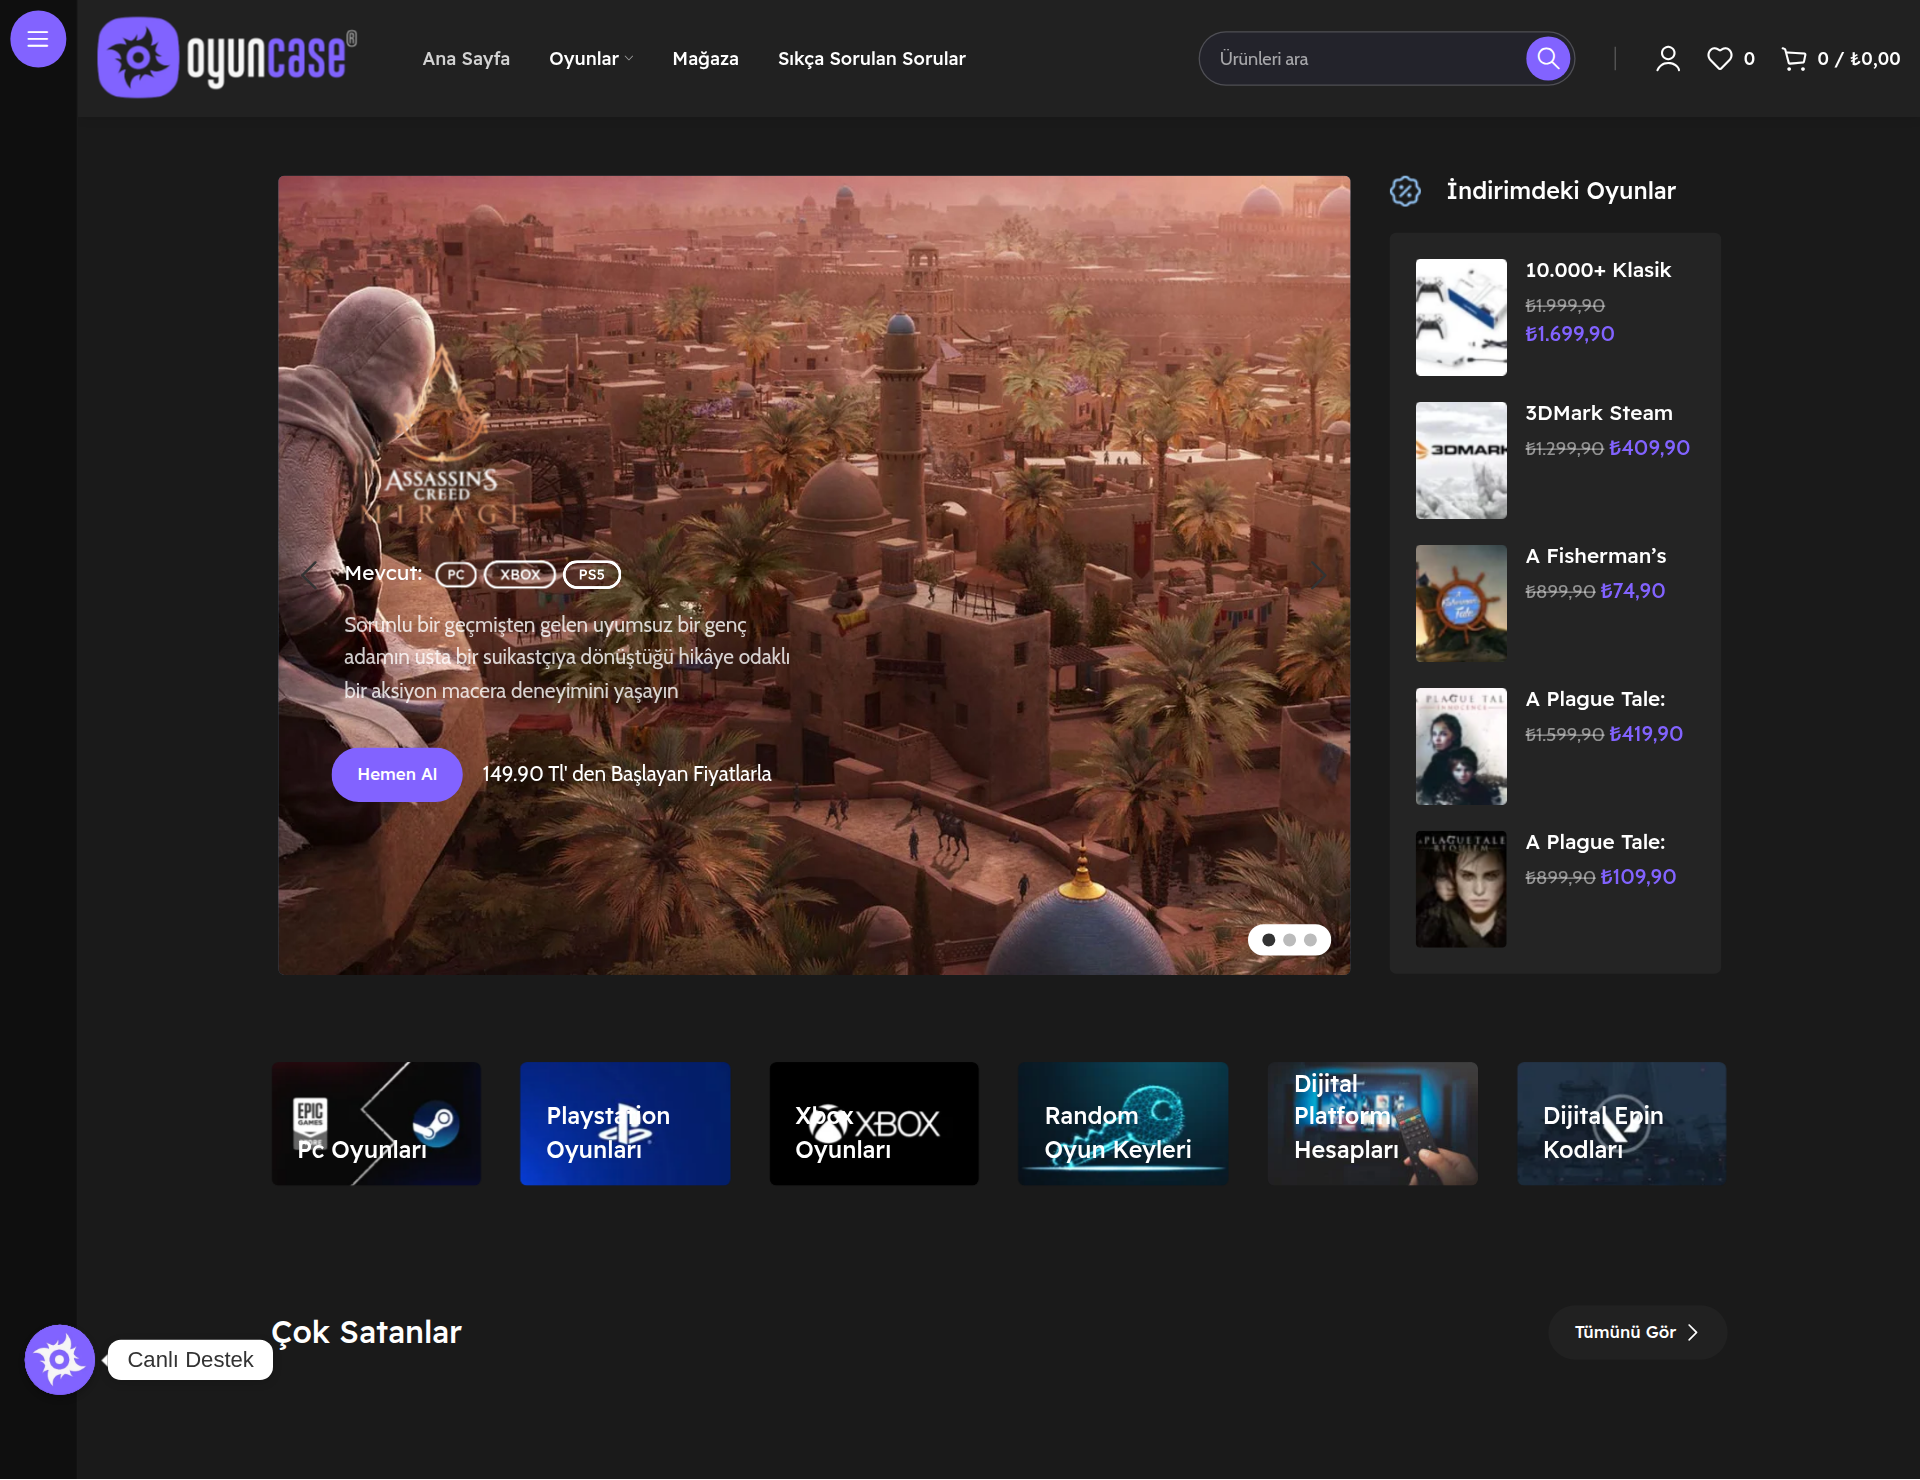Open the 3DMark Steam product title
The height and width of the screenshot is (1480, 1920).
point(1598,413)
